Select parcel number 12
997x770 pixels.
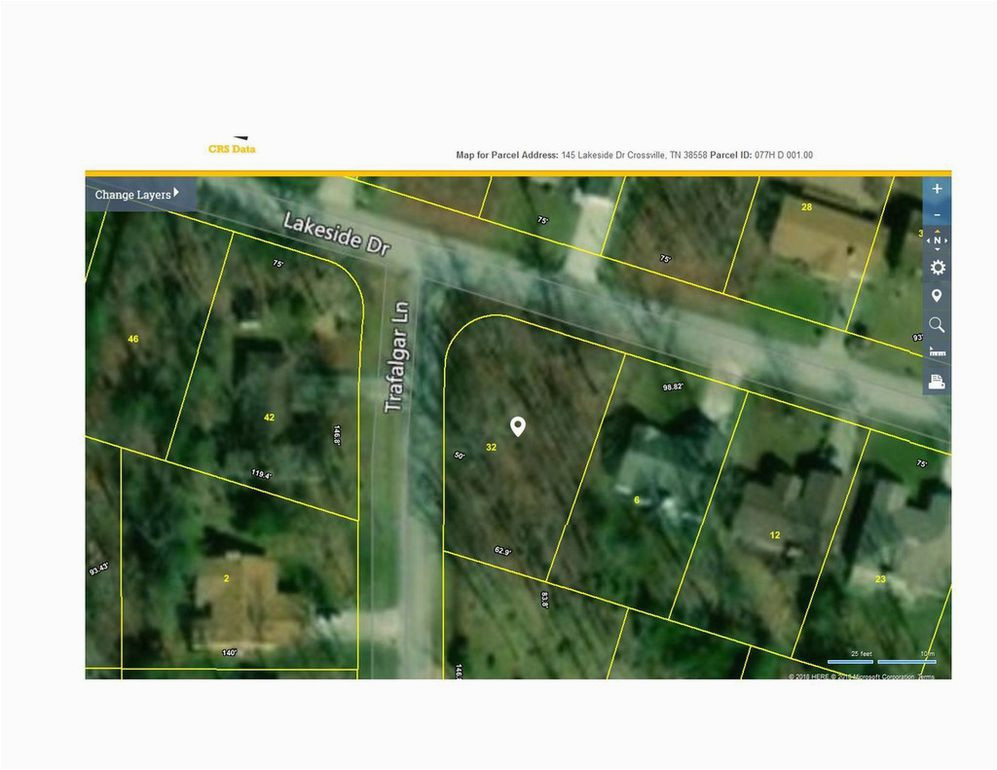click(x=774, y=535)
